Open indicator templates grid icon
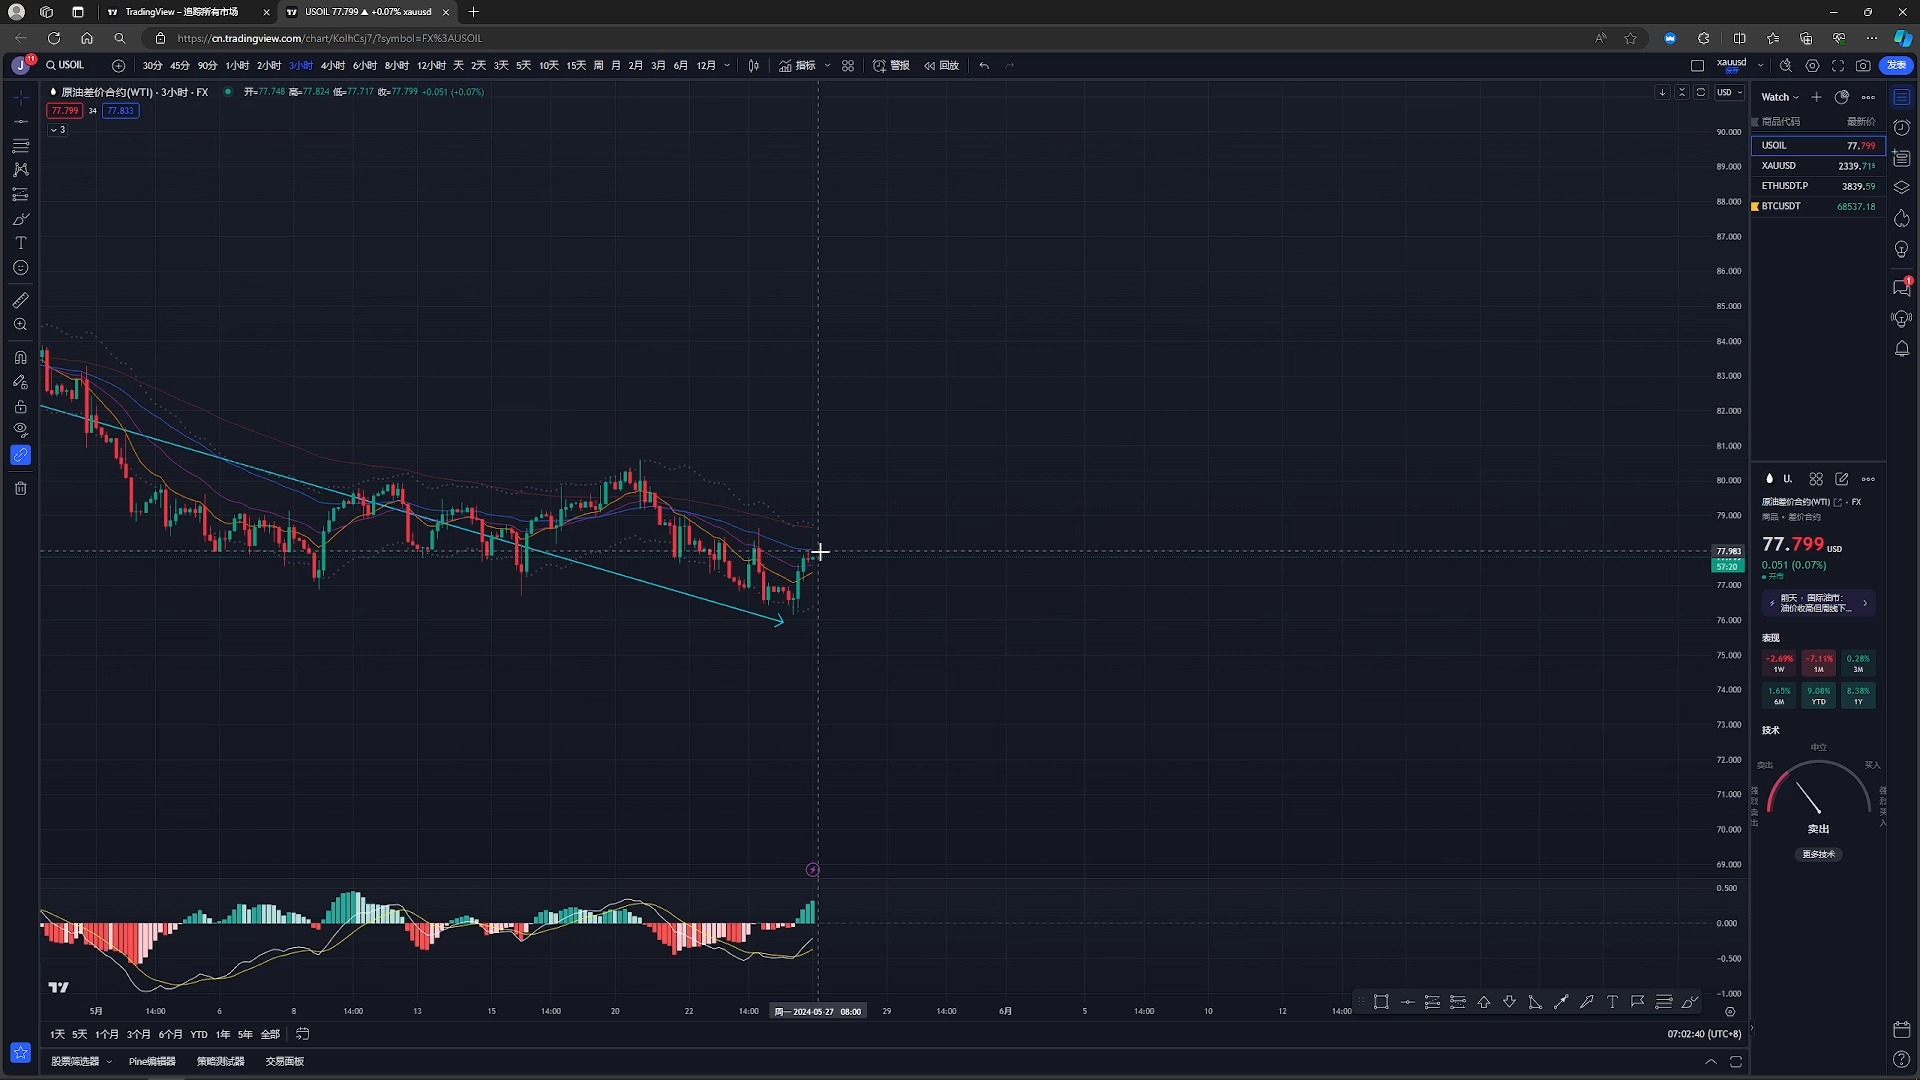 848,66
